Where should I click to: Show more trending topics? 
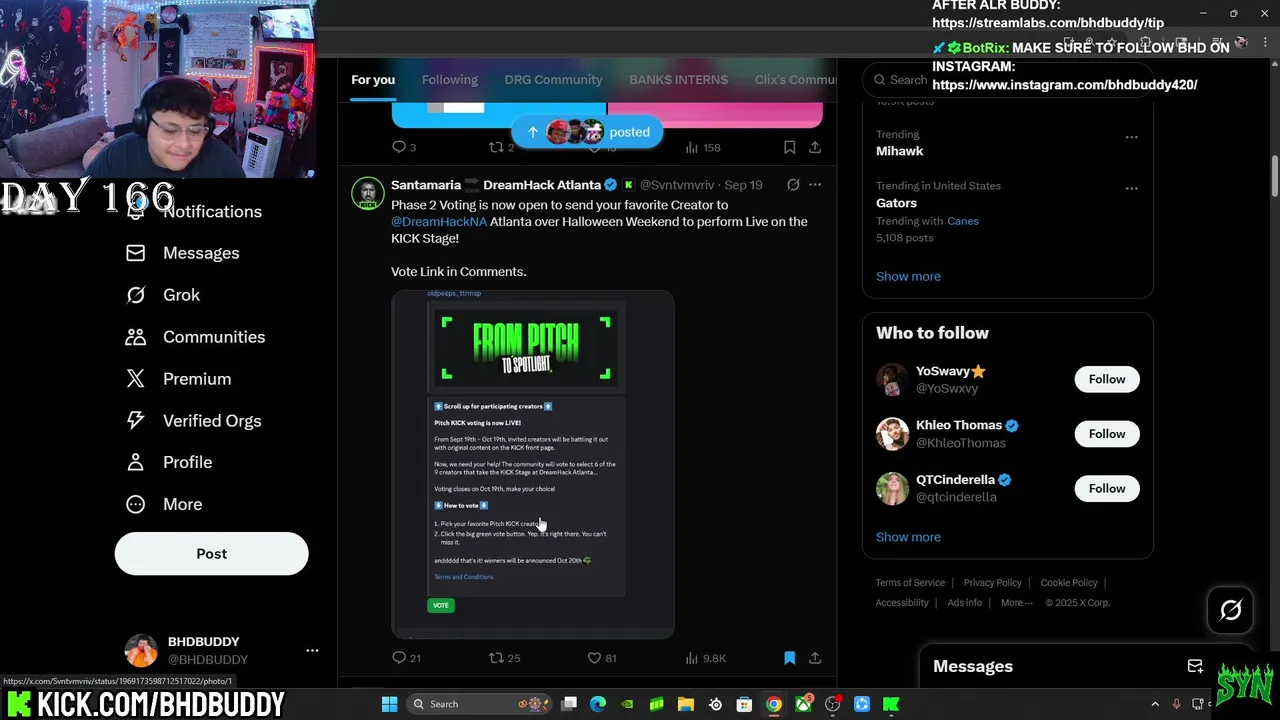[x=908, y=276]
